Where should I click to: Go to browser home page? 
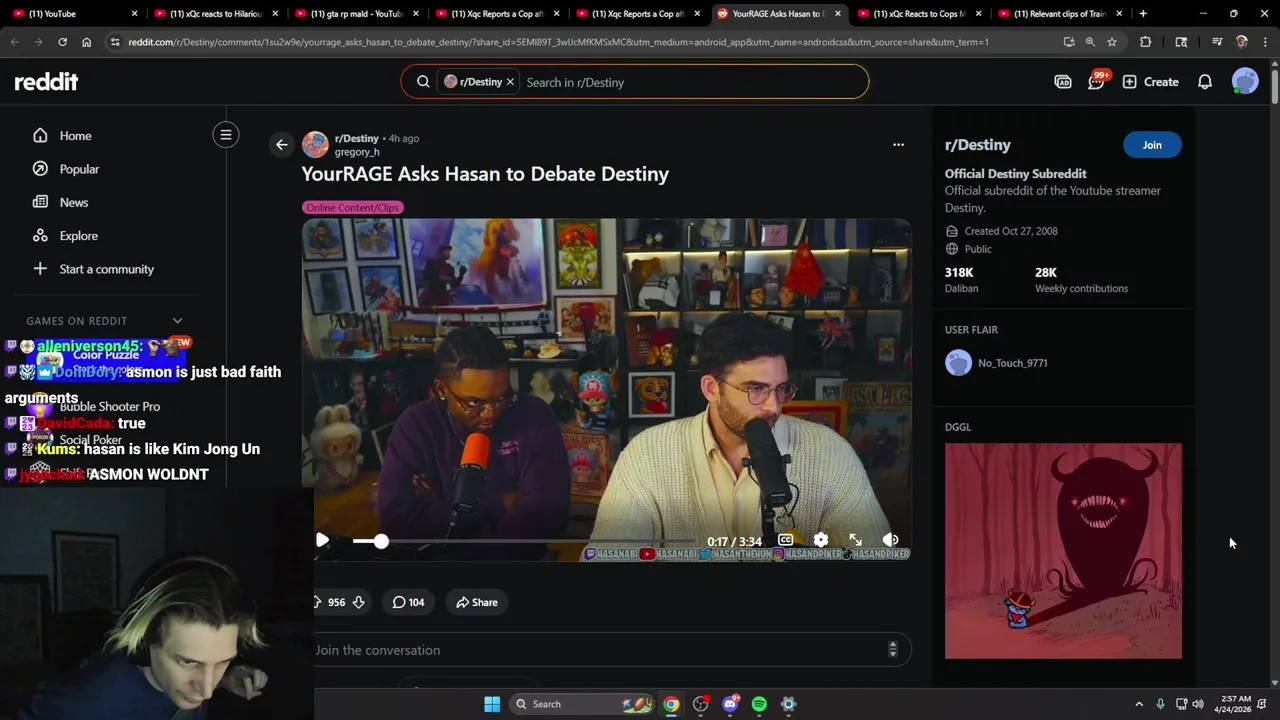click(86, 42)
